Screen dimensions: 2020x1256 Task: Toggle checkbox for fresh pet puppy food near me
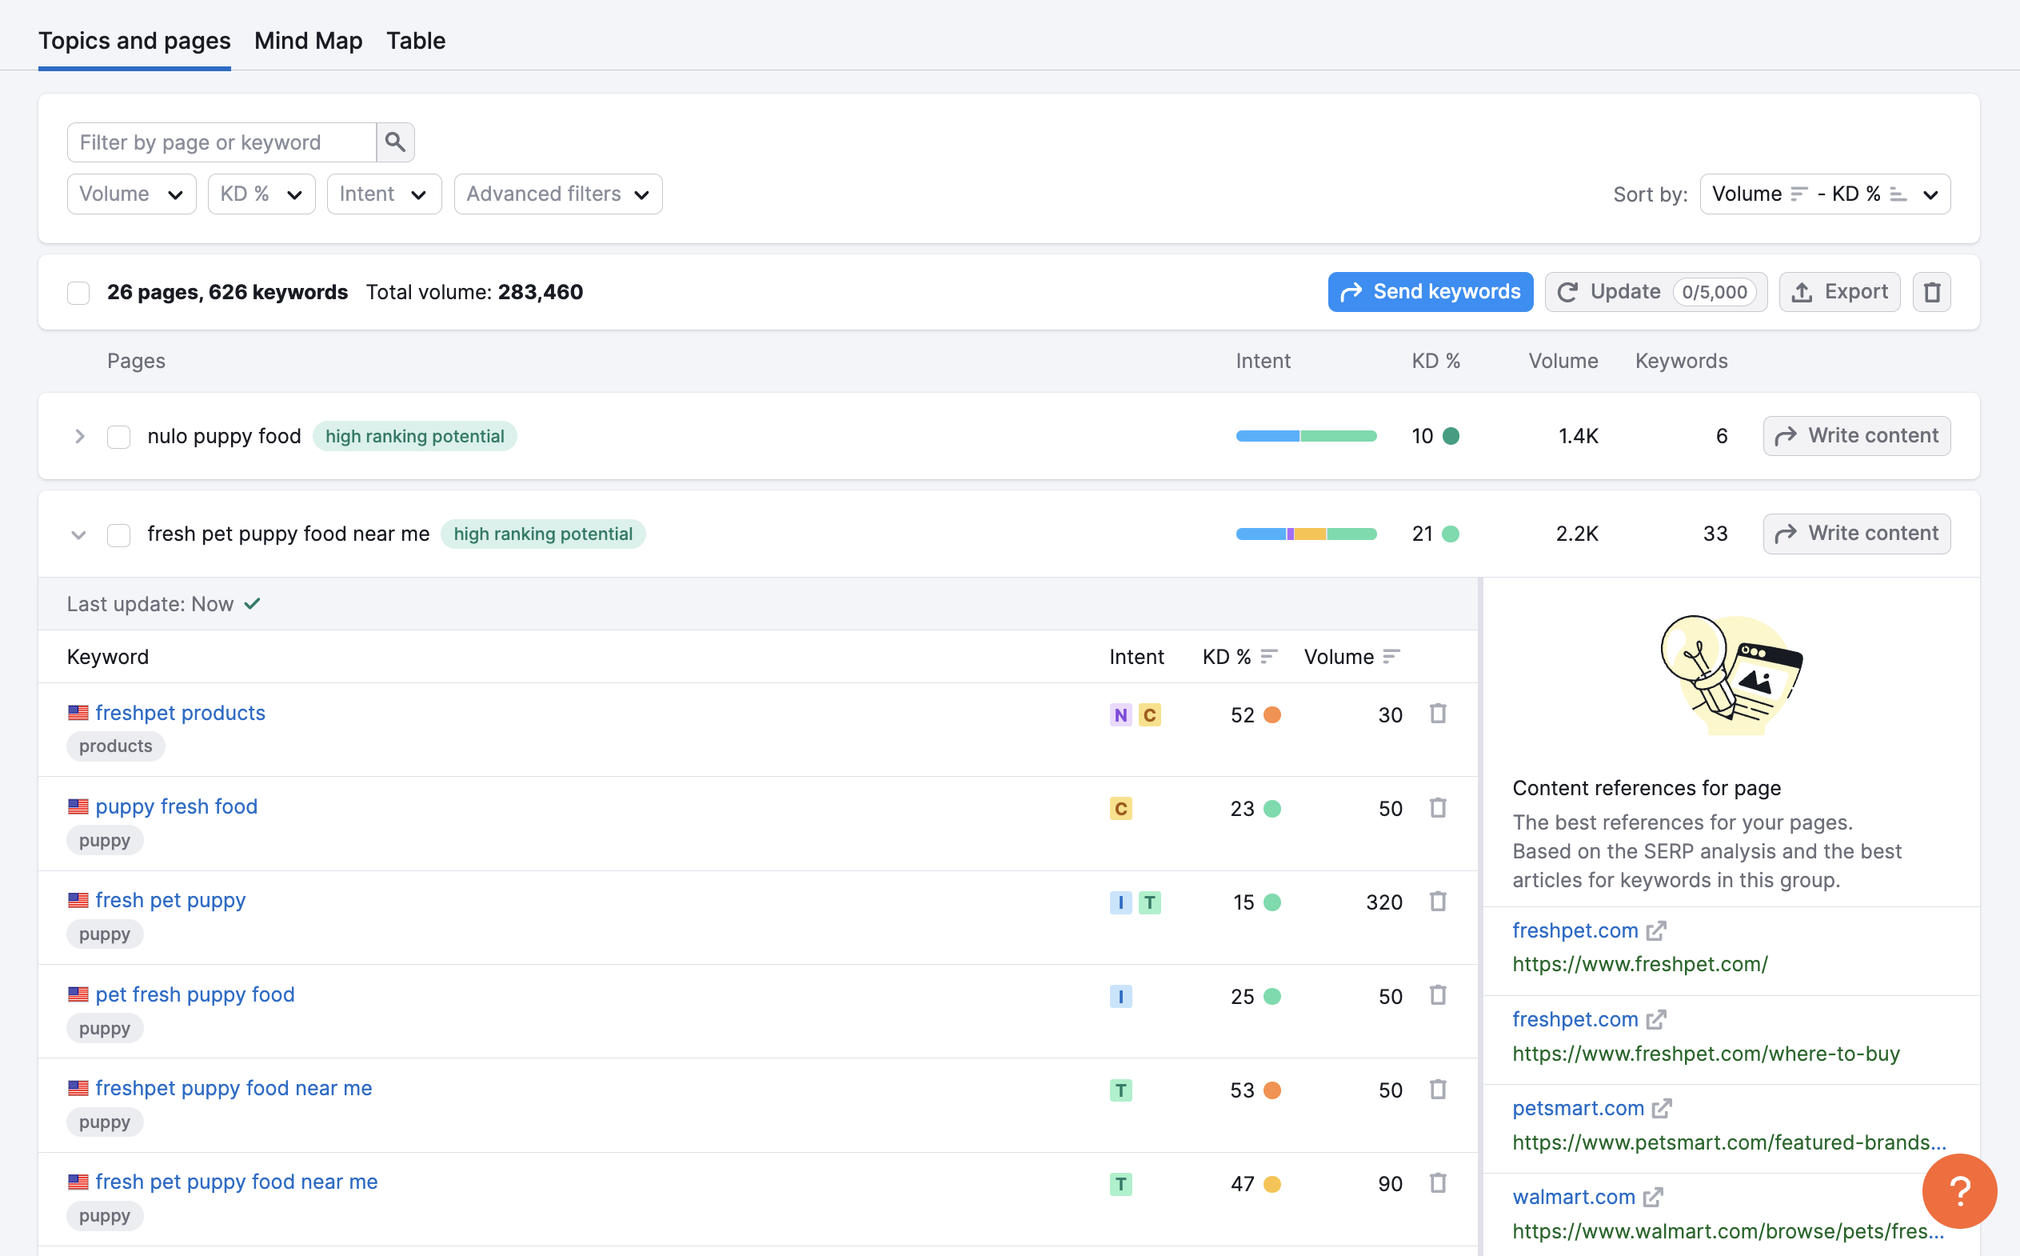119,532
